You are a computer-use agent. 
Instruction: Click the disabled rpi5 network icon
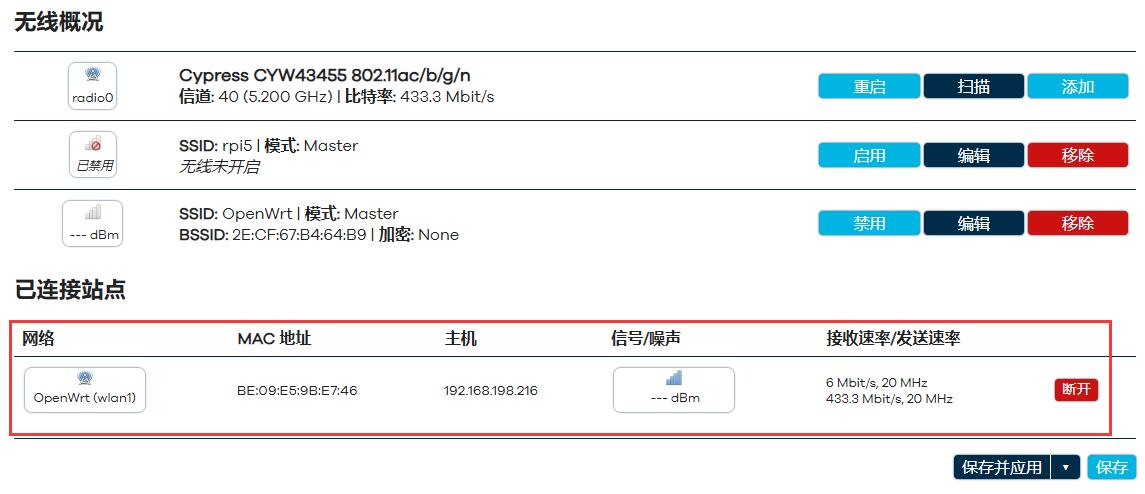coord(93,155)
